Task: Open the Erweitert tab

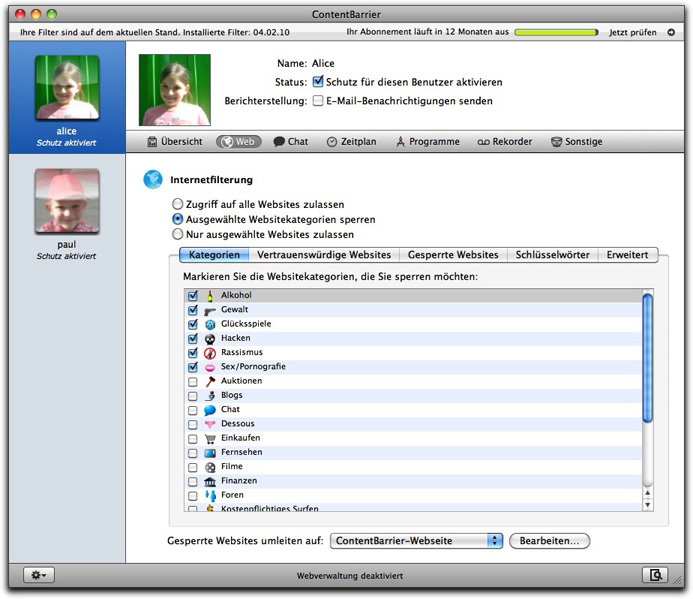Action: tap(628, 255)
